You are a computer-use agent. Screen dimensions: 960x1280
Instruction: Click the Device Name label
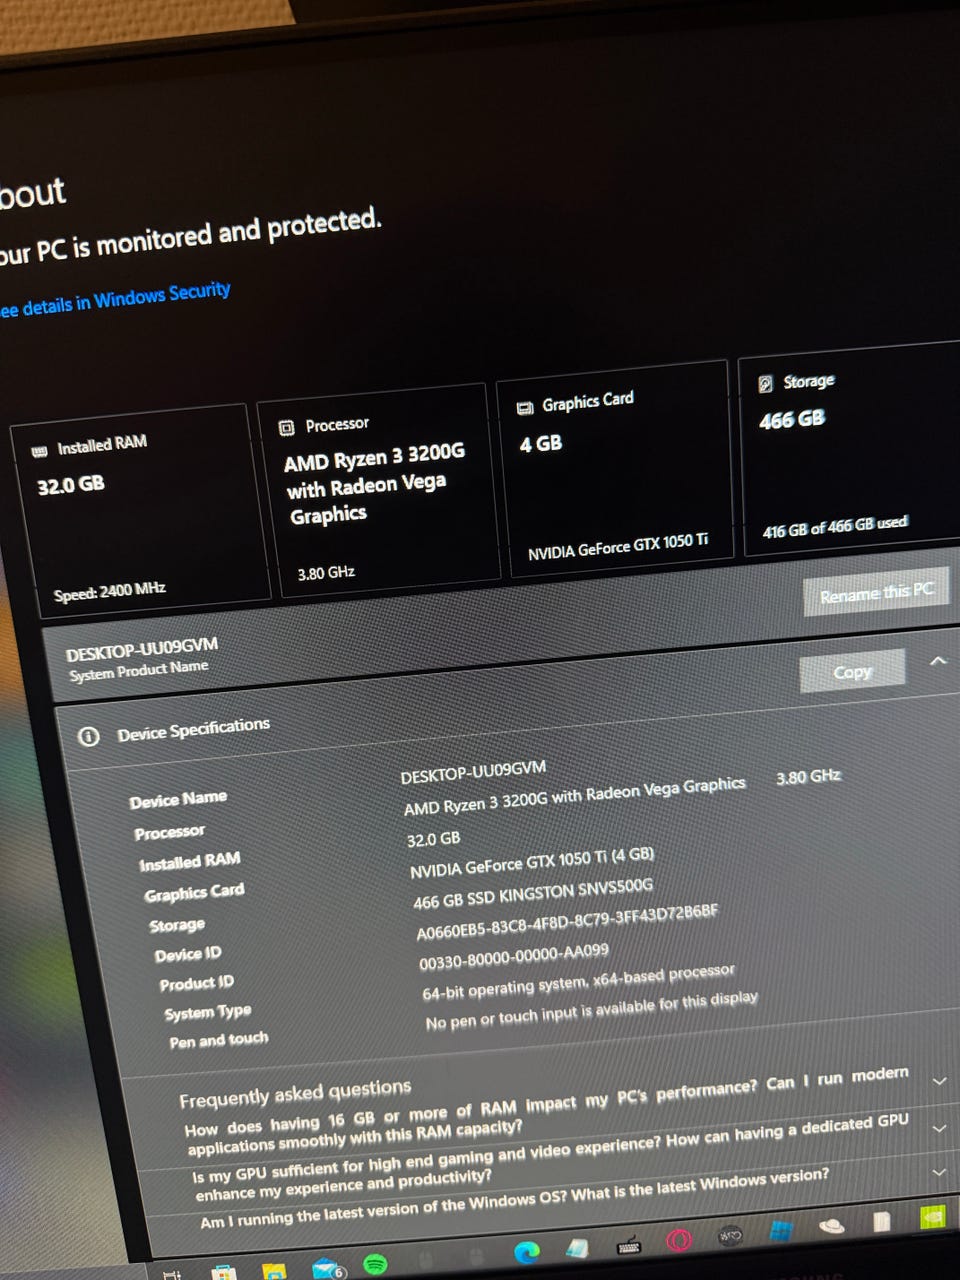point(178,799)
